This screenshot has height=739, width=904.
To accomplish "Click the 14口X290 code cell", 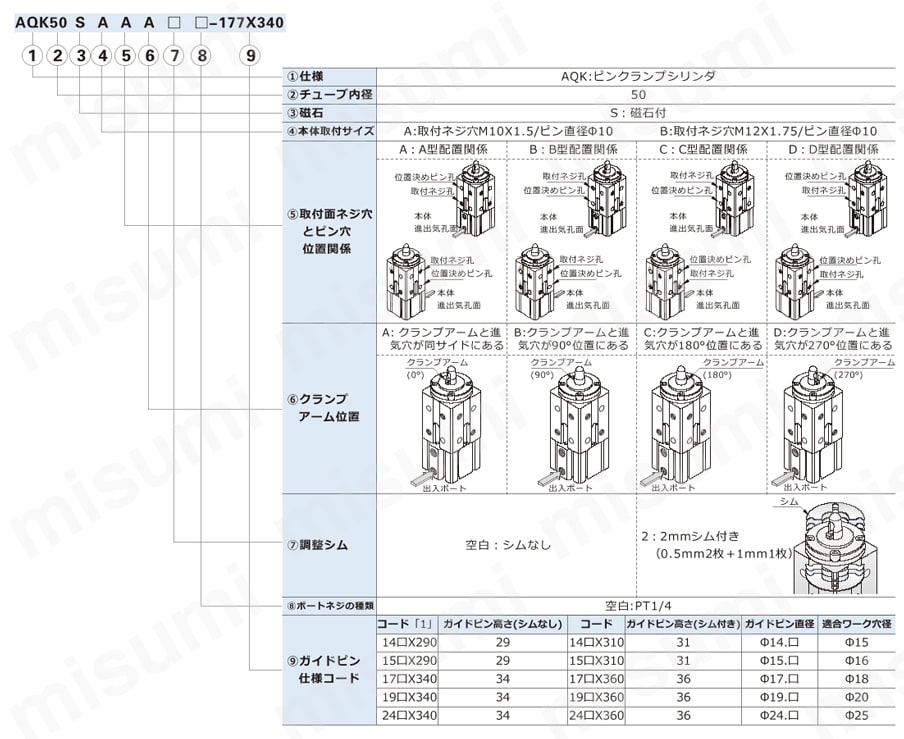I will coord(409,642).
